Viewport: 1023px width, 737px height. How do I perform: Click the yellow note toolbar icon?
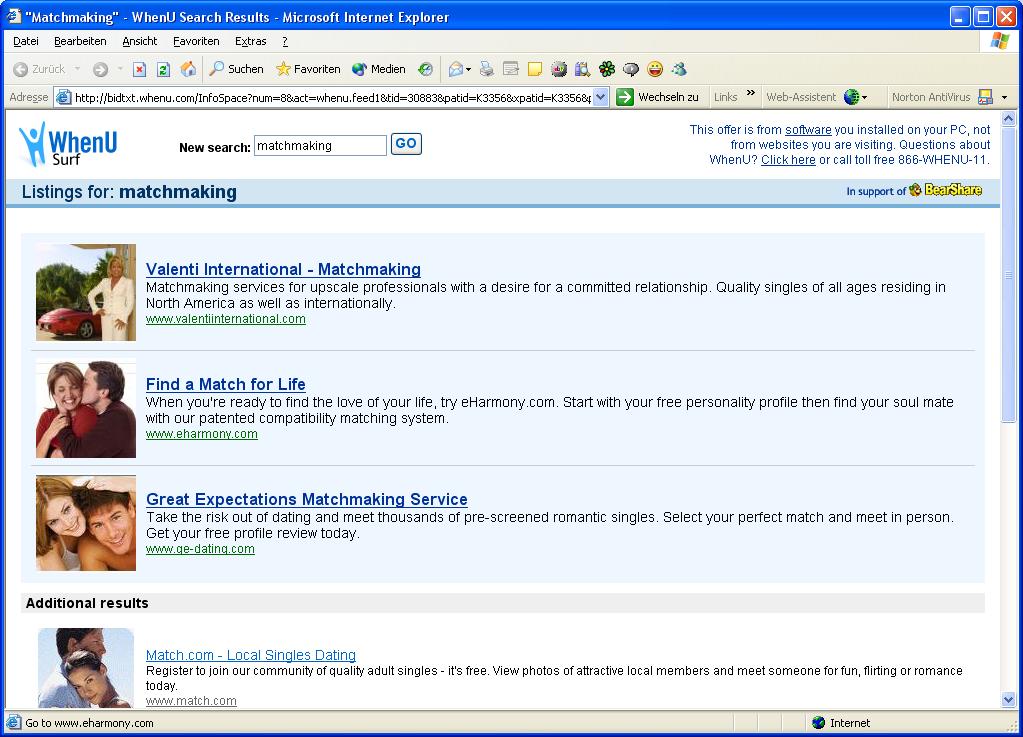point(535,69)
